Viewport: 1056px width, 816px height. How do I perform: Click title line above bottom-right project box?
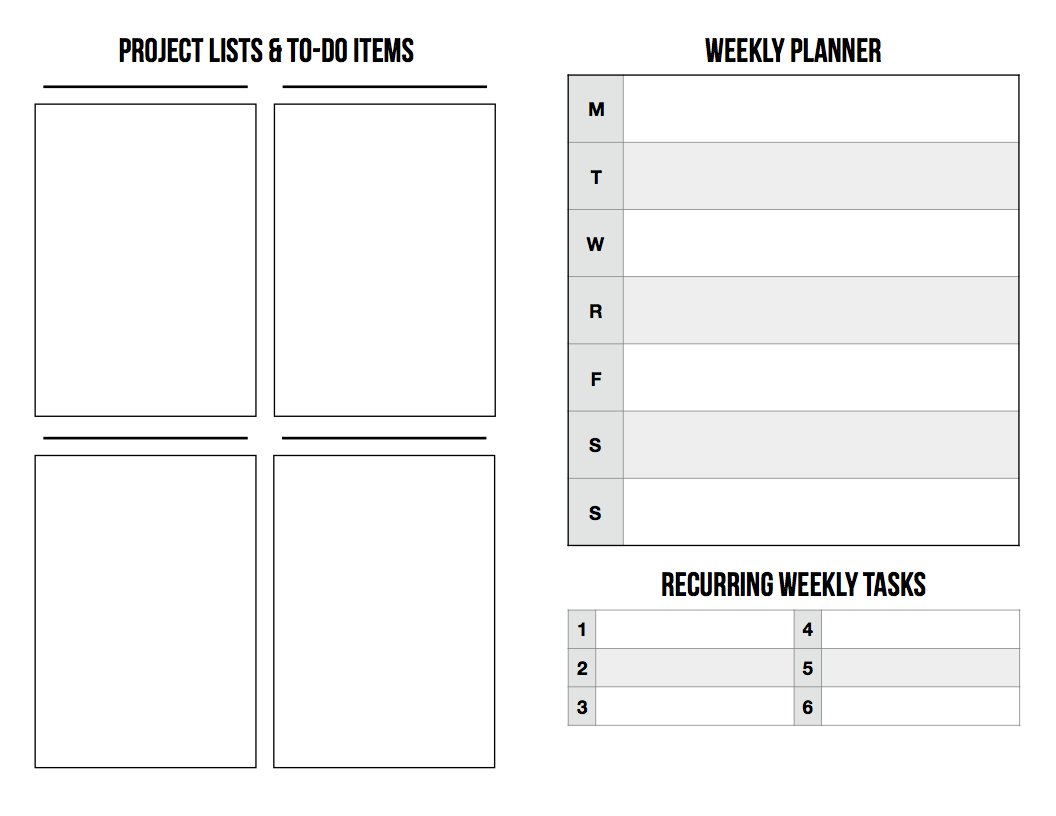coord(384,438)
